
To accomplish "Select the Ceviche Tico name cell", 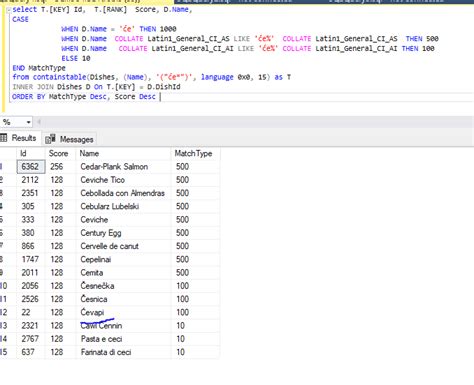I will pos(124,180).
